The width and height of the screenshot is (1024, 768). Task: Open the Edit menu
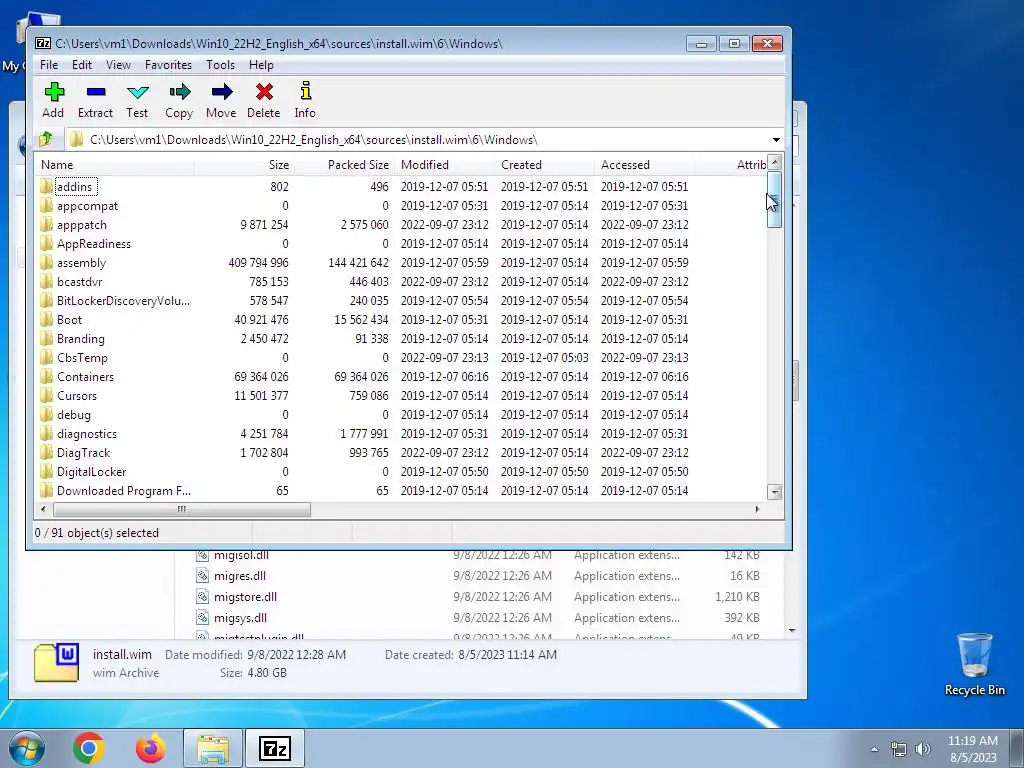pyautogui.click(x=82, y=65)
